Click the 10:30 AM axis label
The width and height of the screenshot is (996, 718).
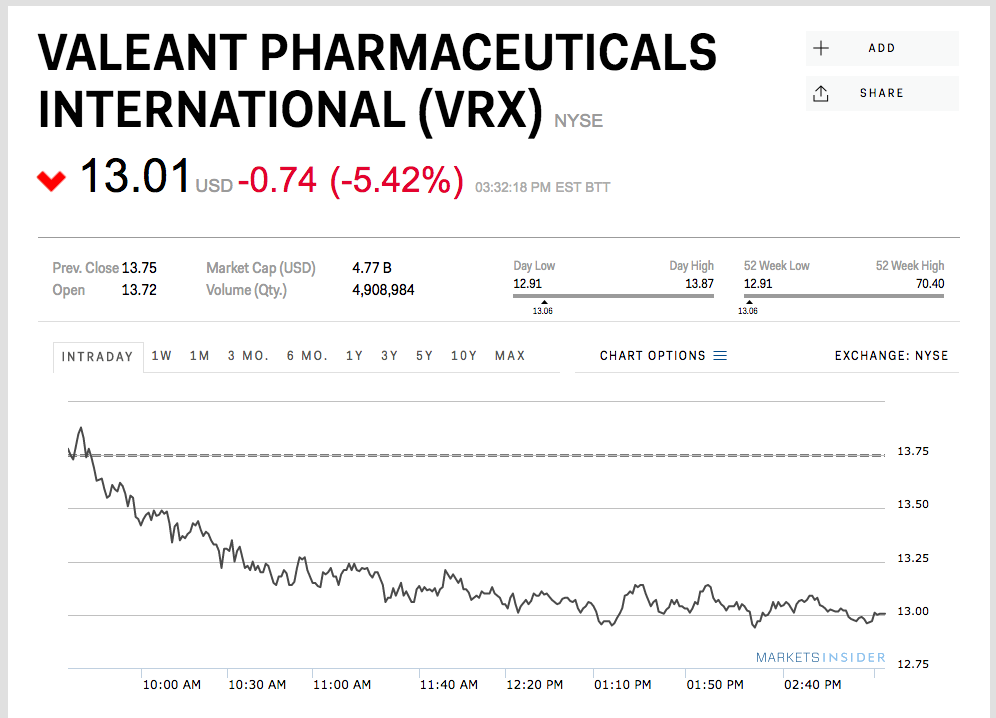click(257, 685)
